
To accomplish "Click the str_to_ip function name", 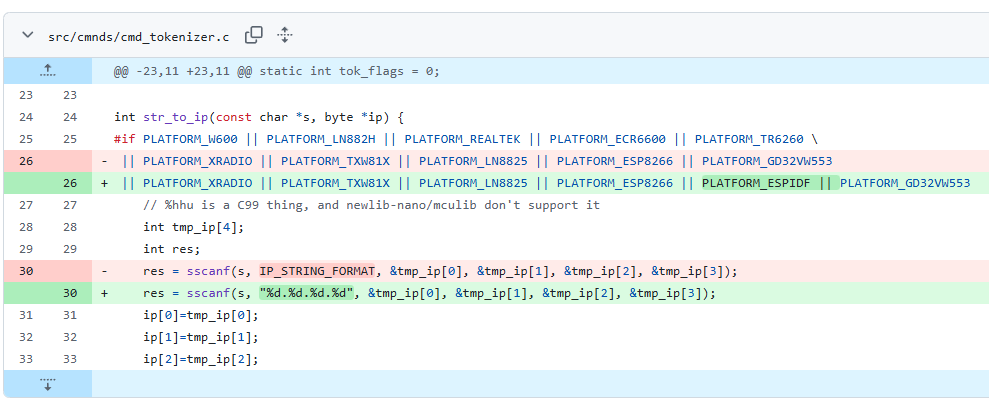I will (176, 117).
